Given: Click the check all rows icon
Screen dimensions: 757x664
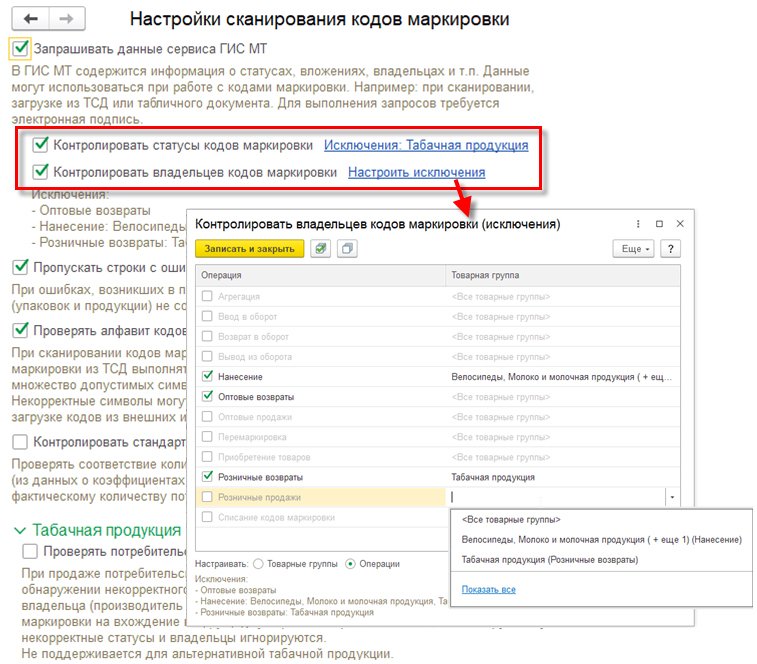Looking at the screenshot, I should click(320, 249).
